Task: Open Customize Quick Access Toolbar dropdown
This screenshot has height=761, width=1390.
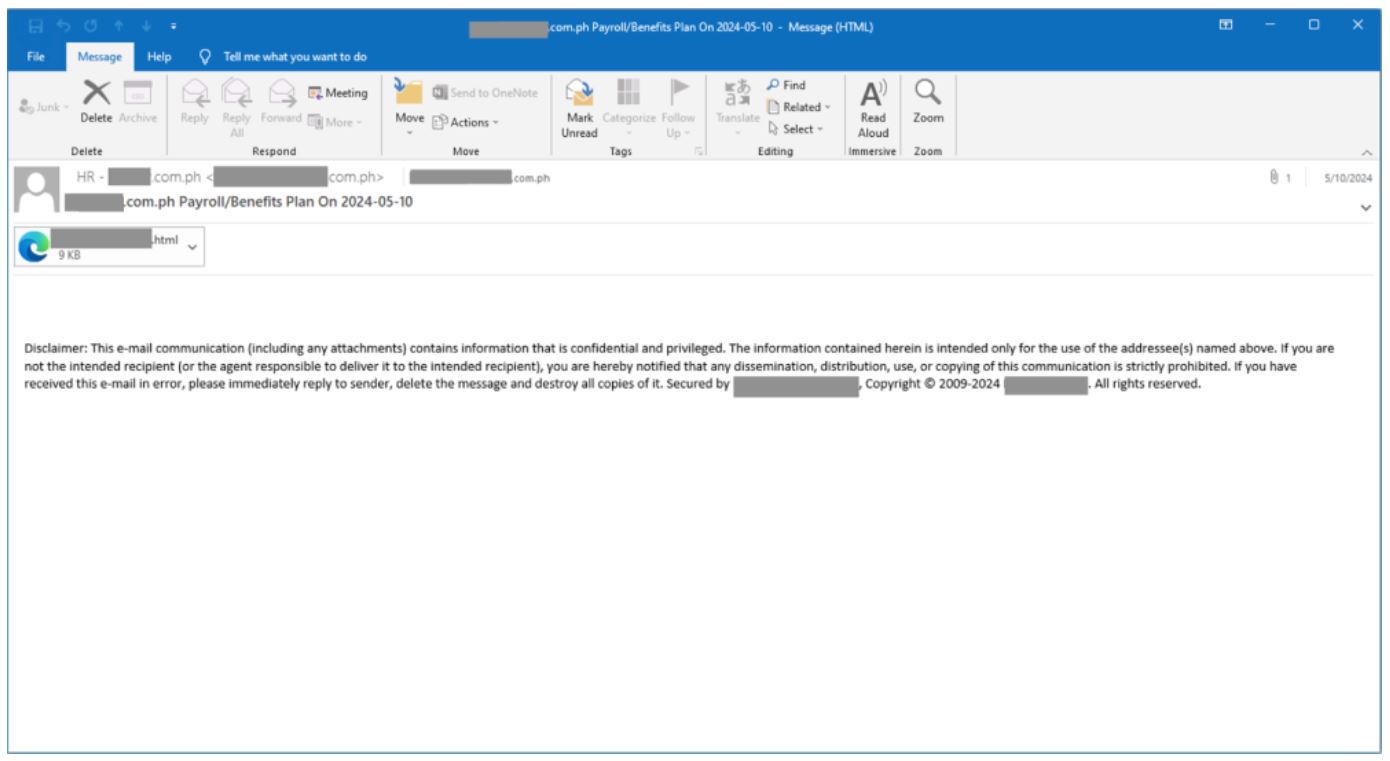Action: click(x=173, y=26)
